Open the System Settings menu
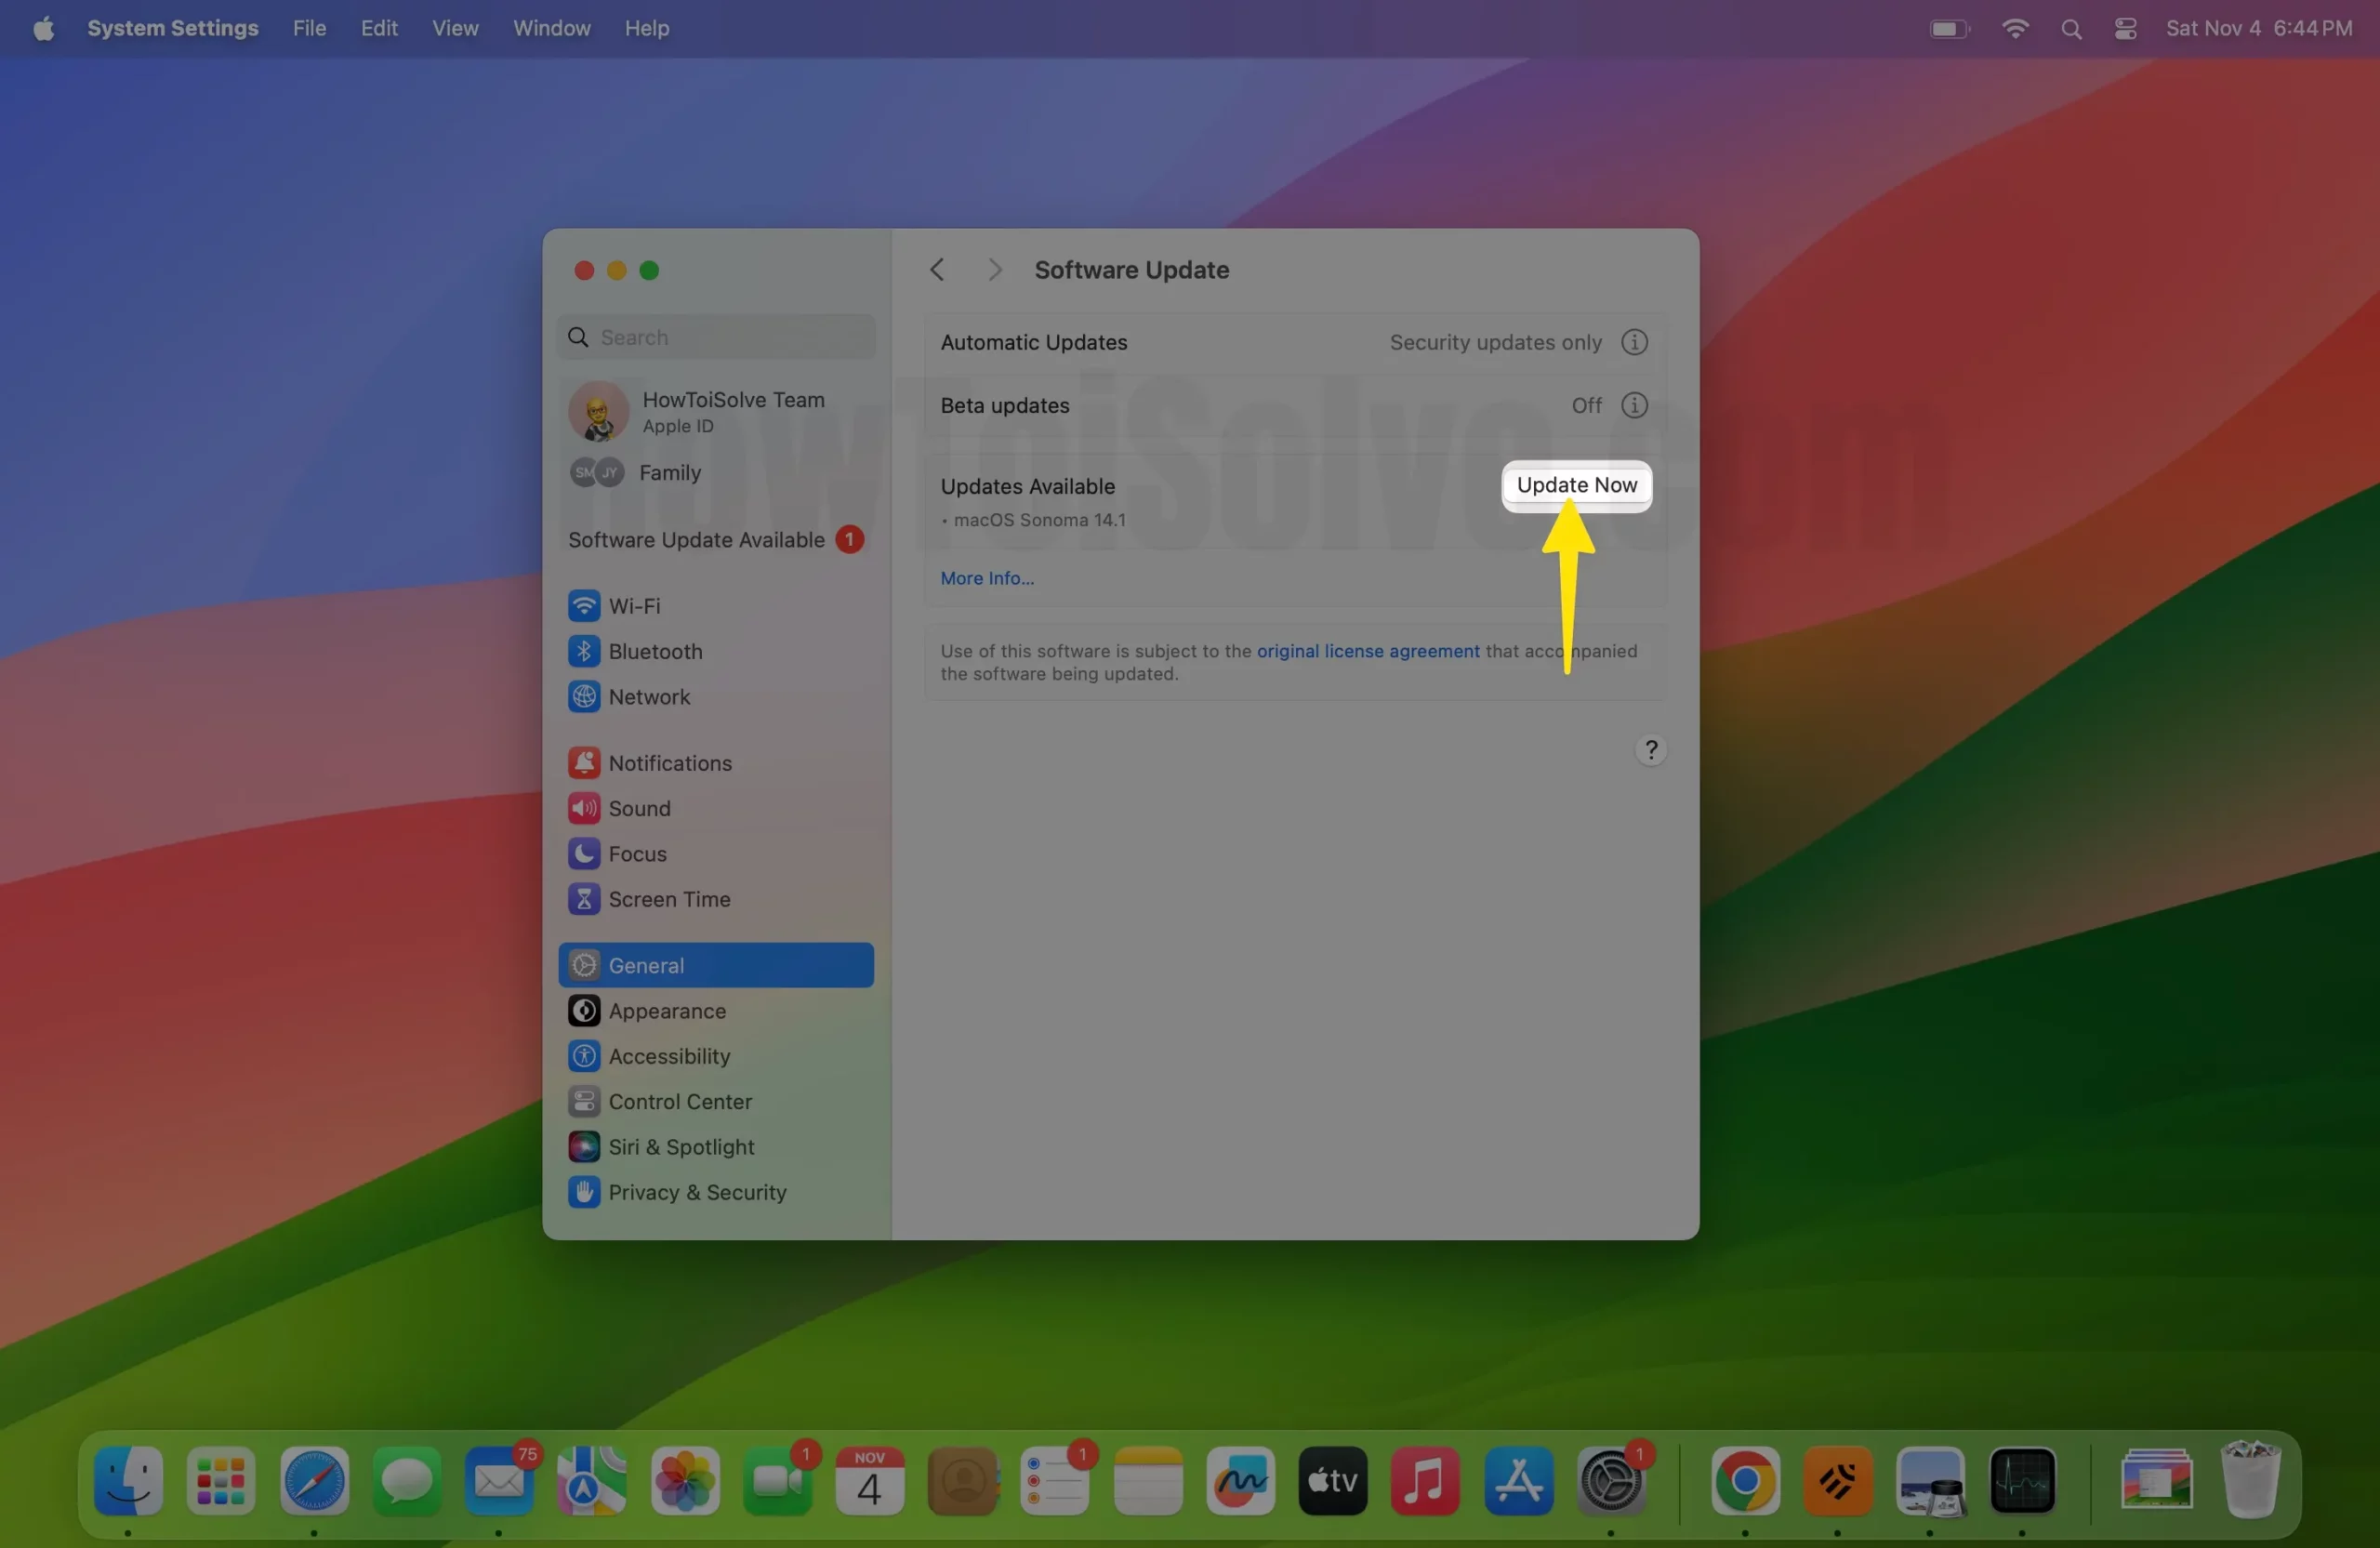 (172, 28)
